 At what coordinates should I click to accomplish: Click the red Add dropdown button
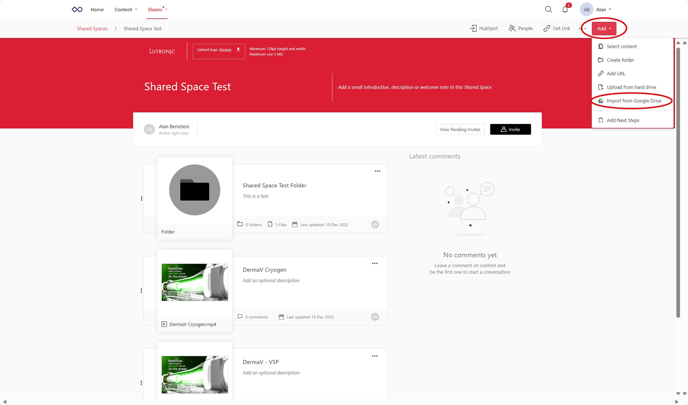[x=604, y=29]
